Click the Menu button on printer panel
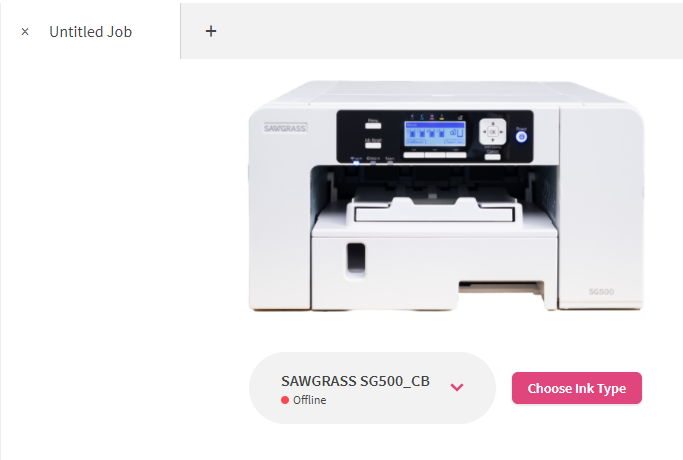The image size is (683, 460). 373,125
